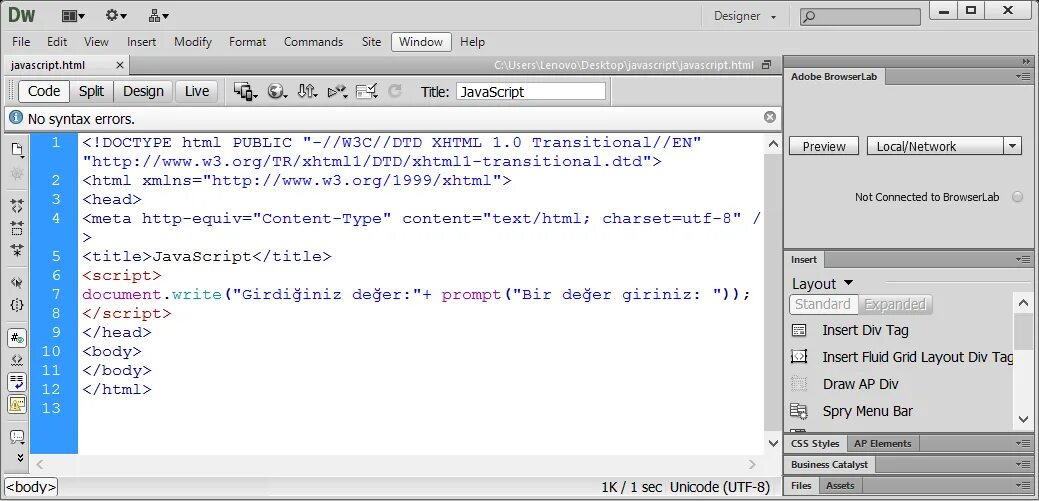Click the Show Code Navigator icon
Image resolution: width=1039 pixels, height=501 pixels.
17,174
